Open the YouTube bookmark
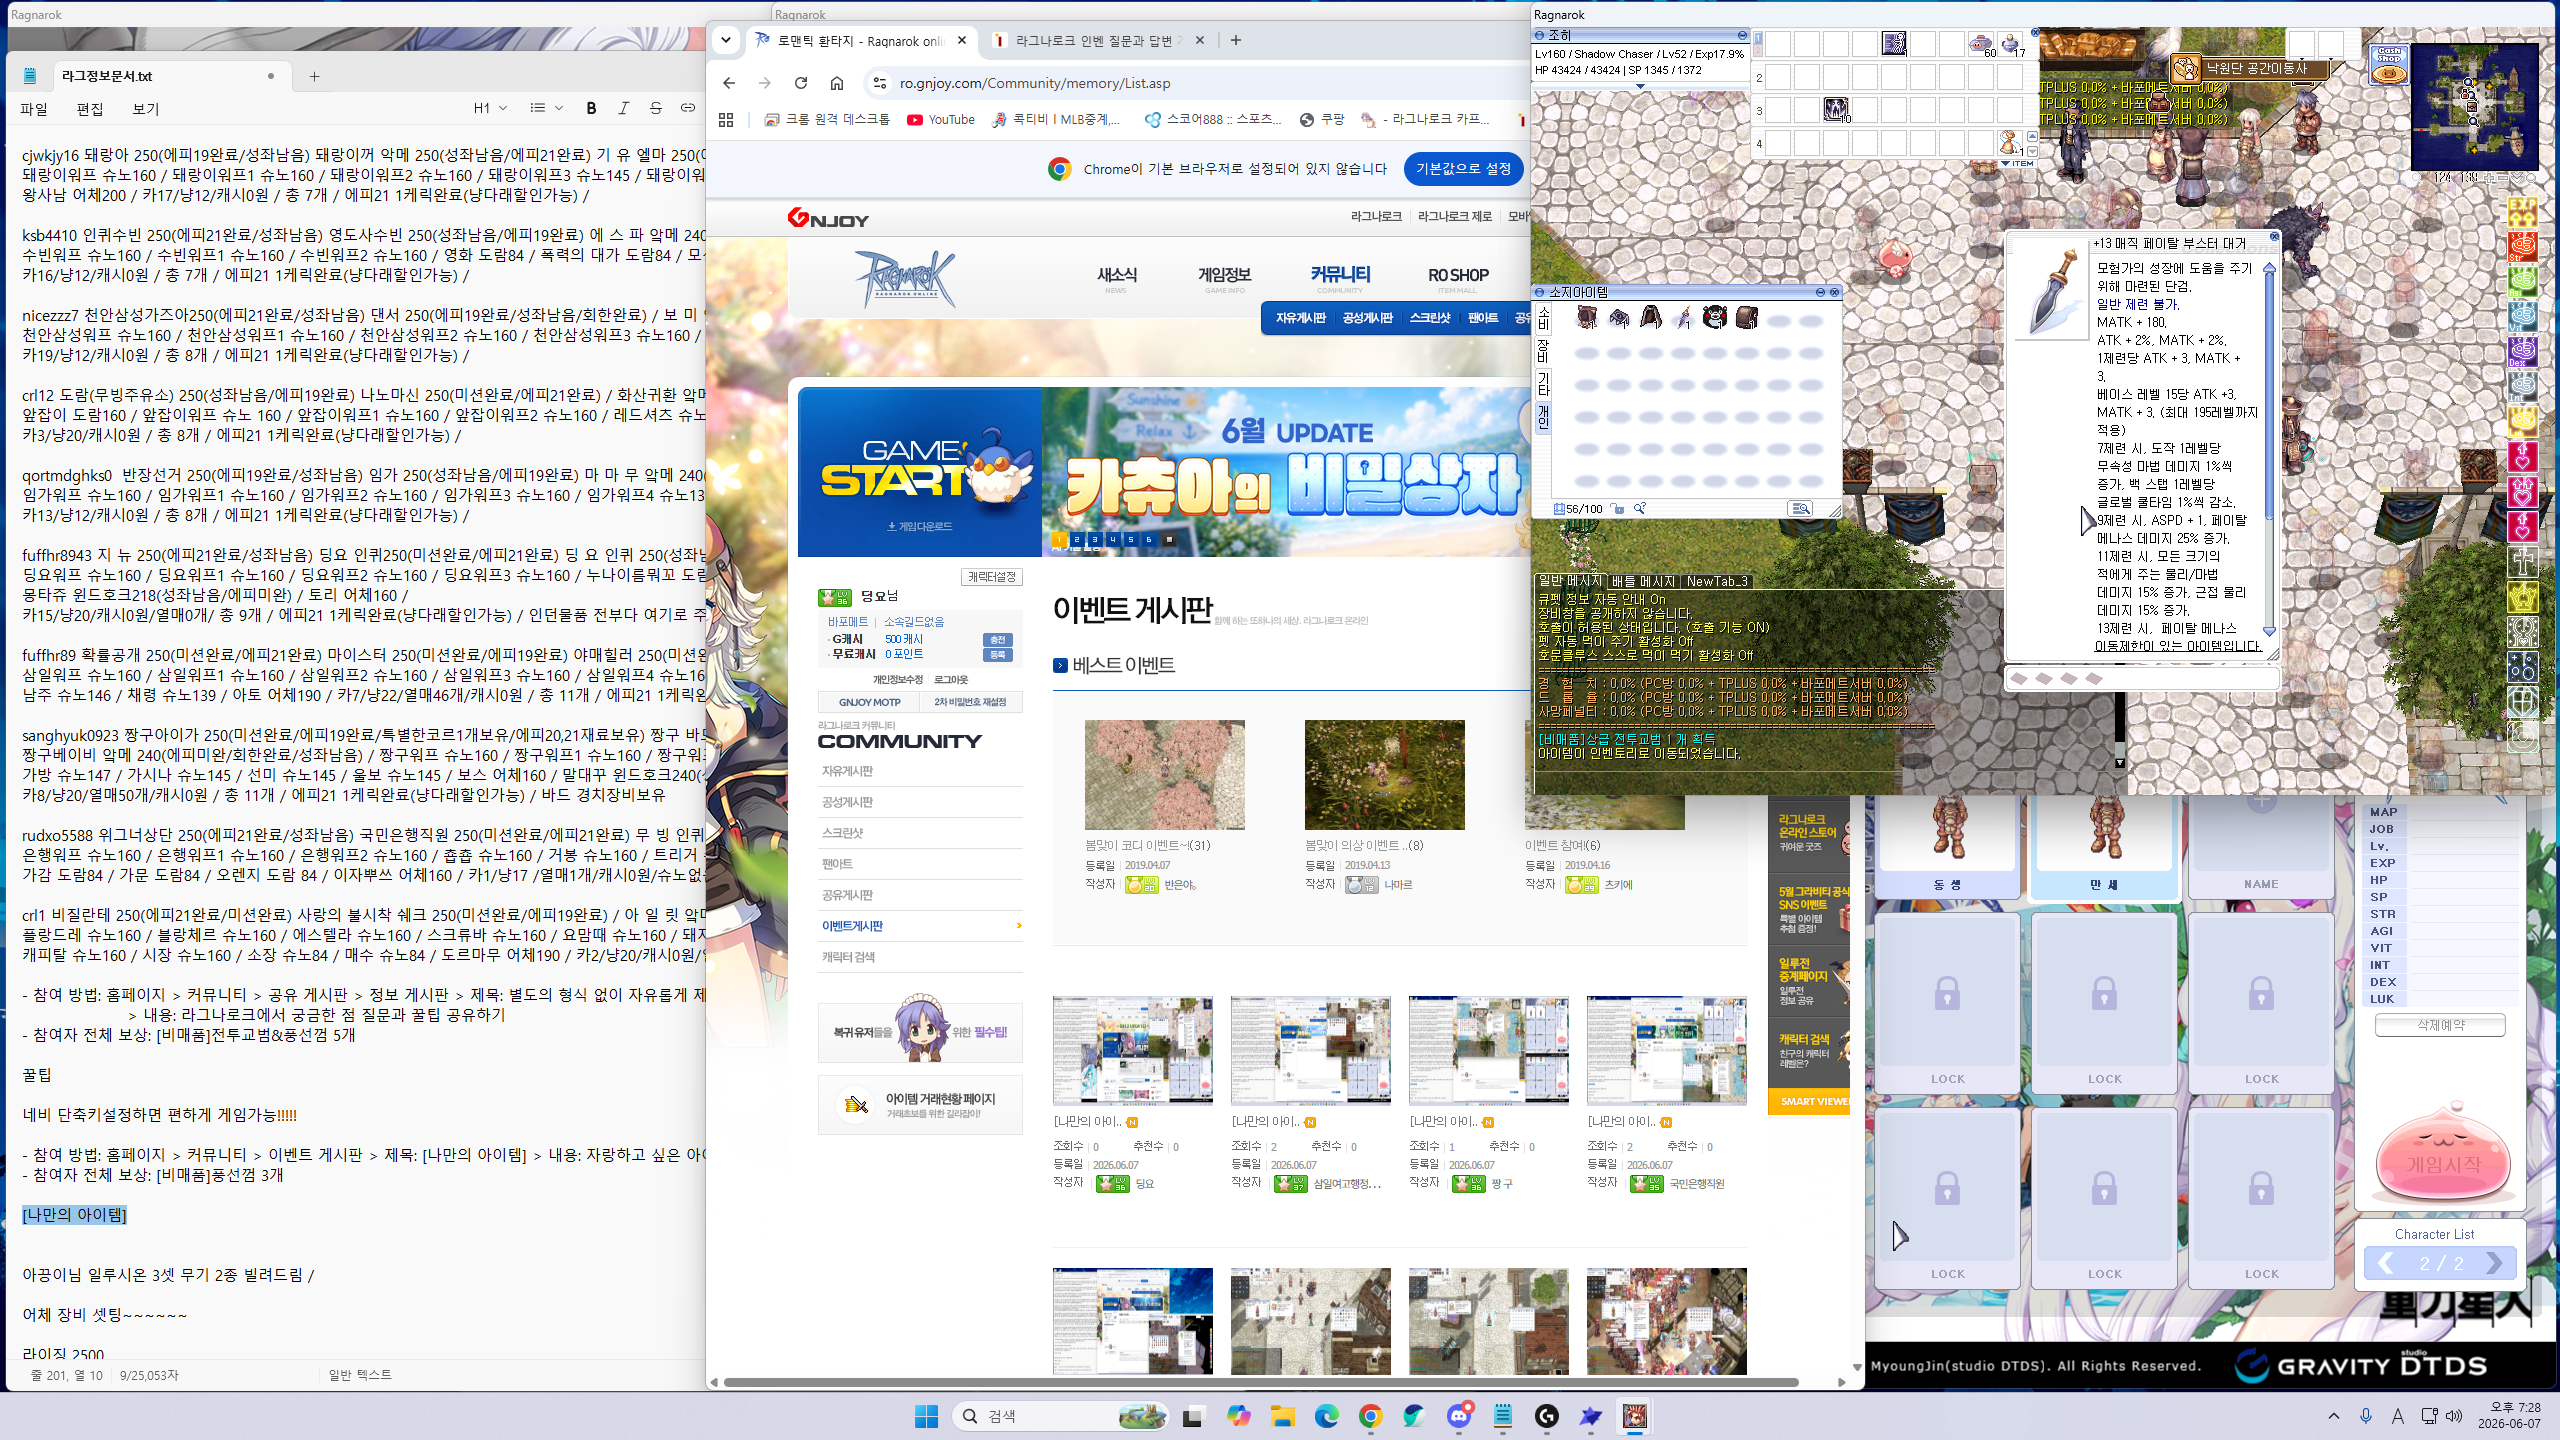The width and height of the screenshot is (2560, 1440). 941,120
